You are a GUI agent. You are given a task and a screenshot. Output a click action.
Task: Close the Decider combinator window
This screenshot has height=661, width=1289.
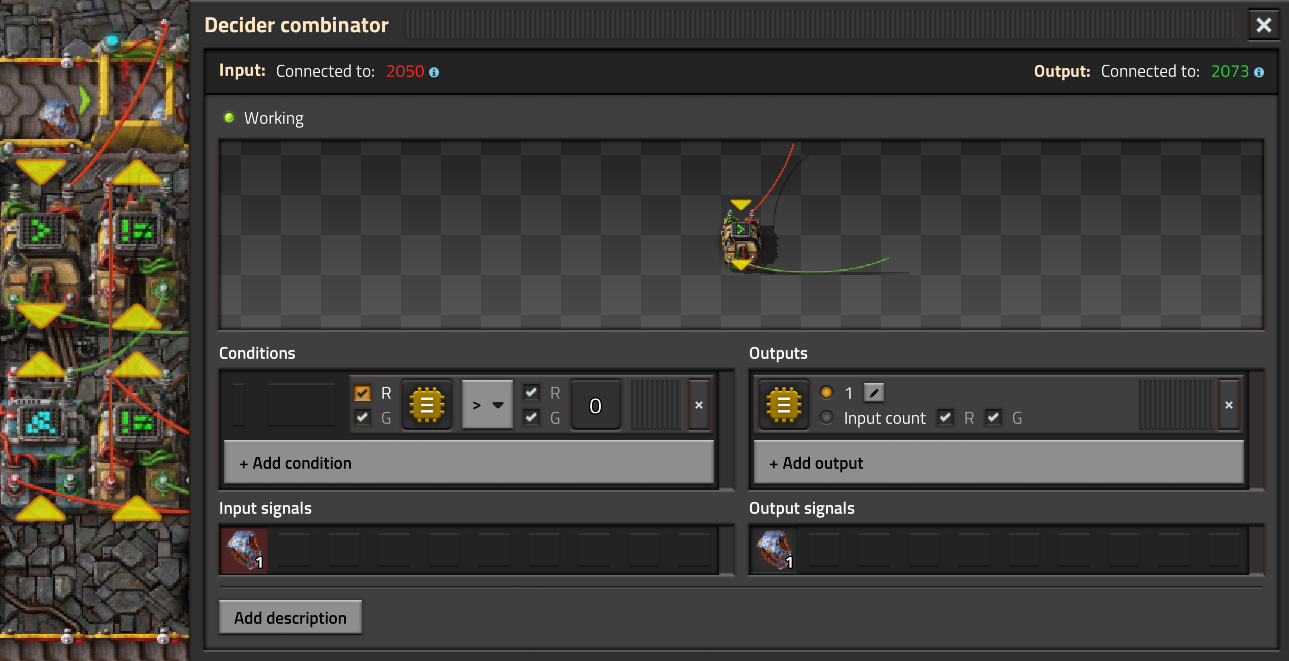click(1264, 25)
